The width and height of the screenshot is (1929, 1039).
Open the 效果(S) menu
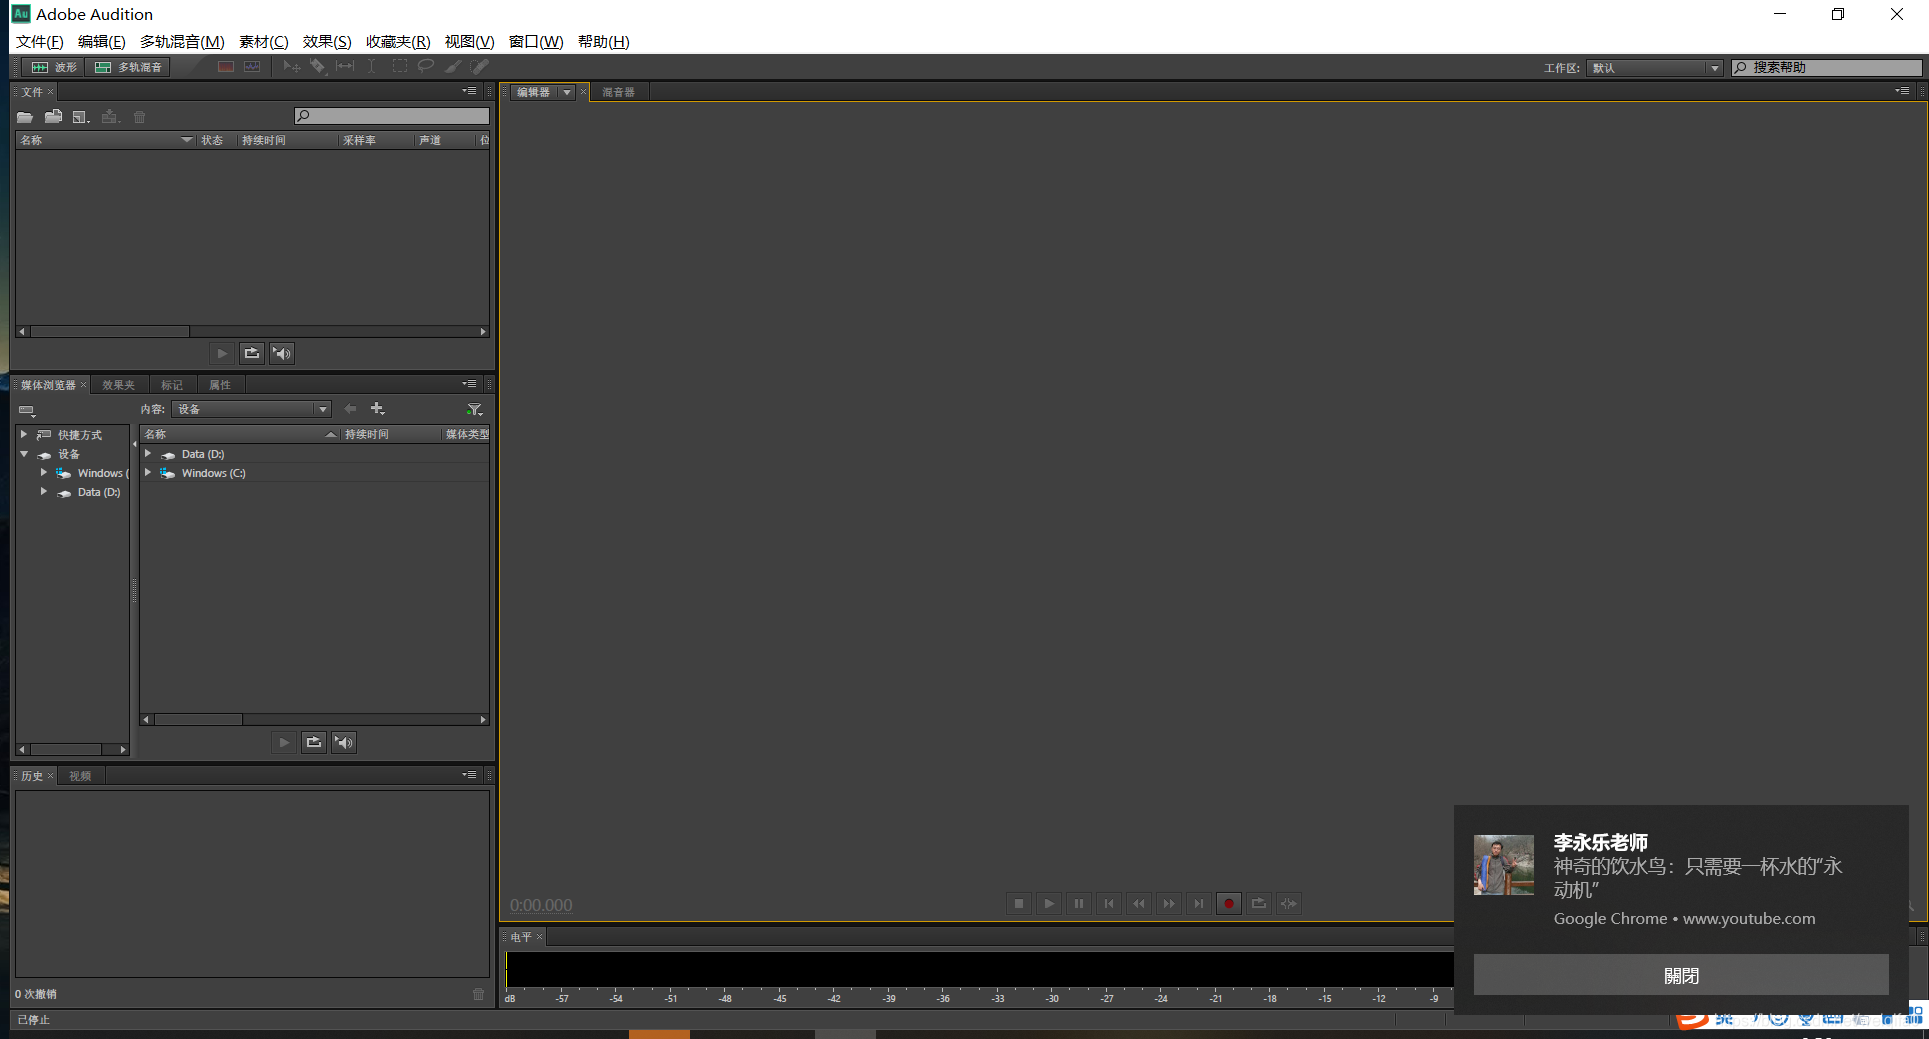(x=325, y=41)
